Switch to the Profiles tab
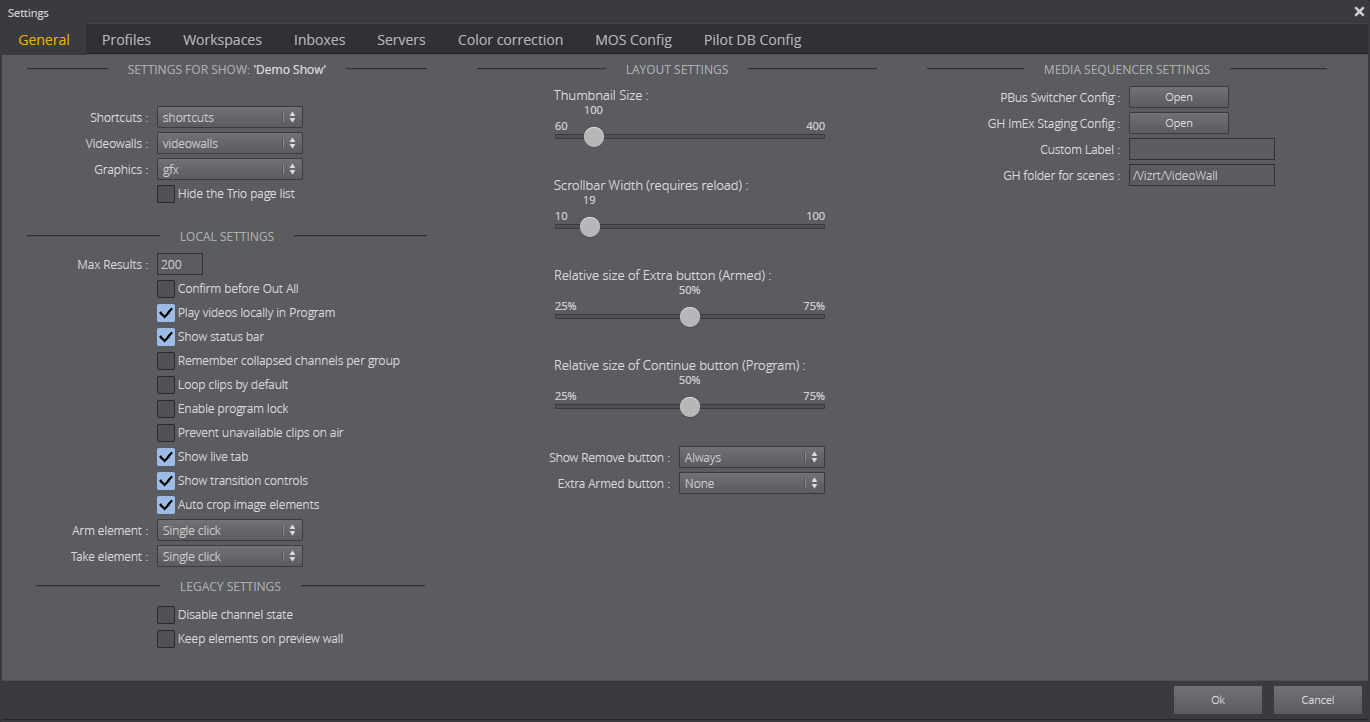 coord(126,40)
